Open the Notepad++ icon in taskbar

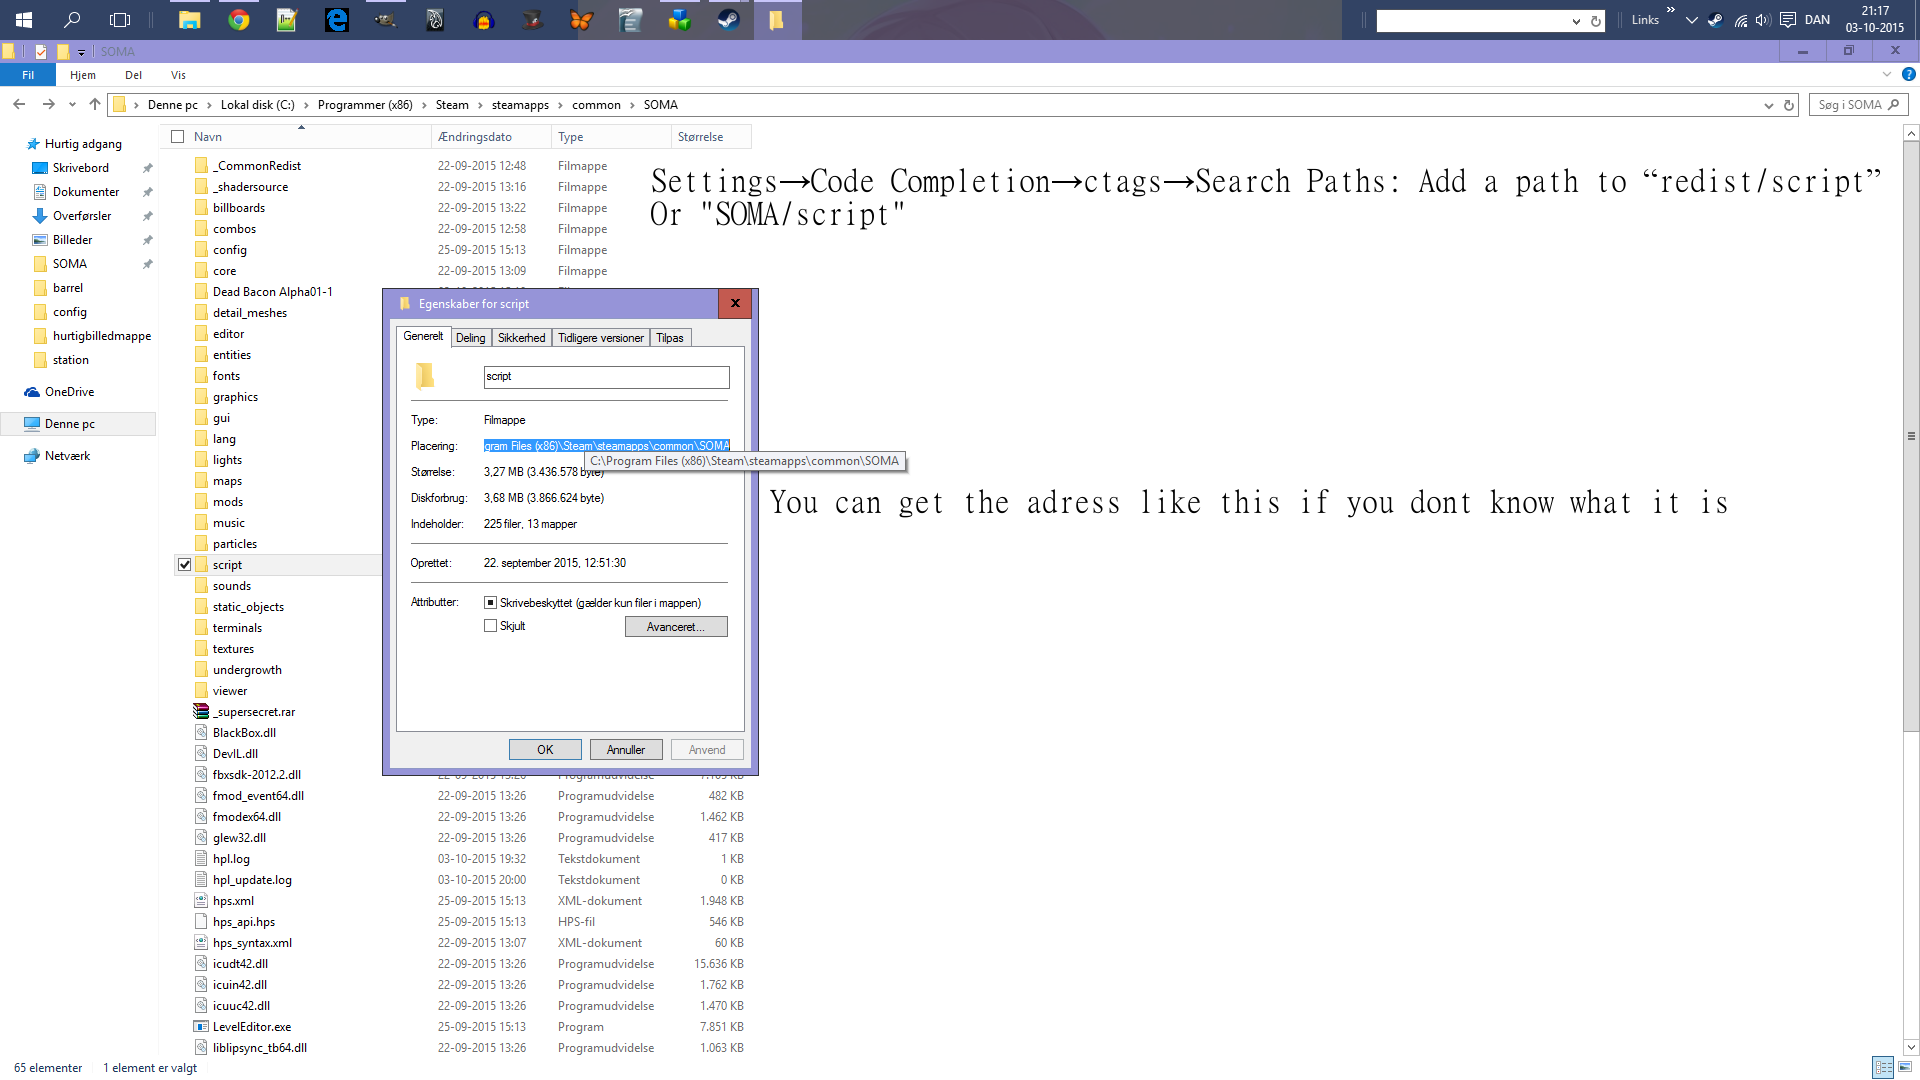tap(287, 19)
